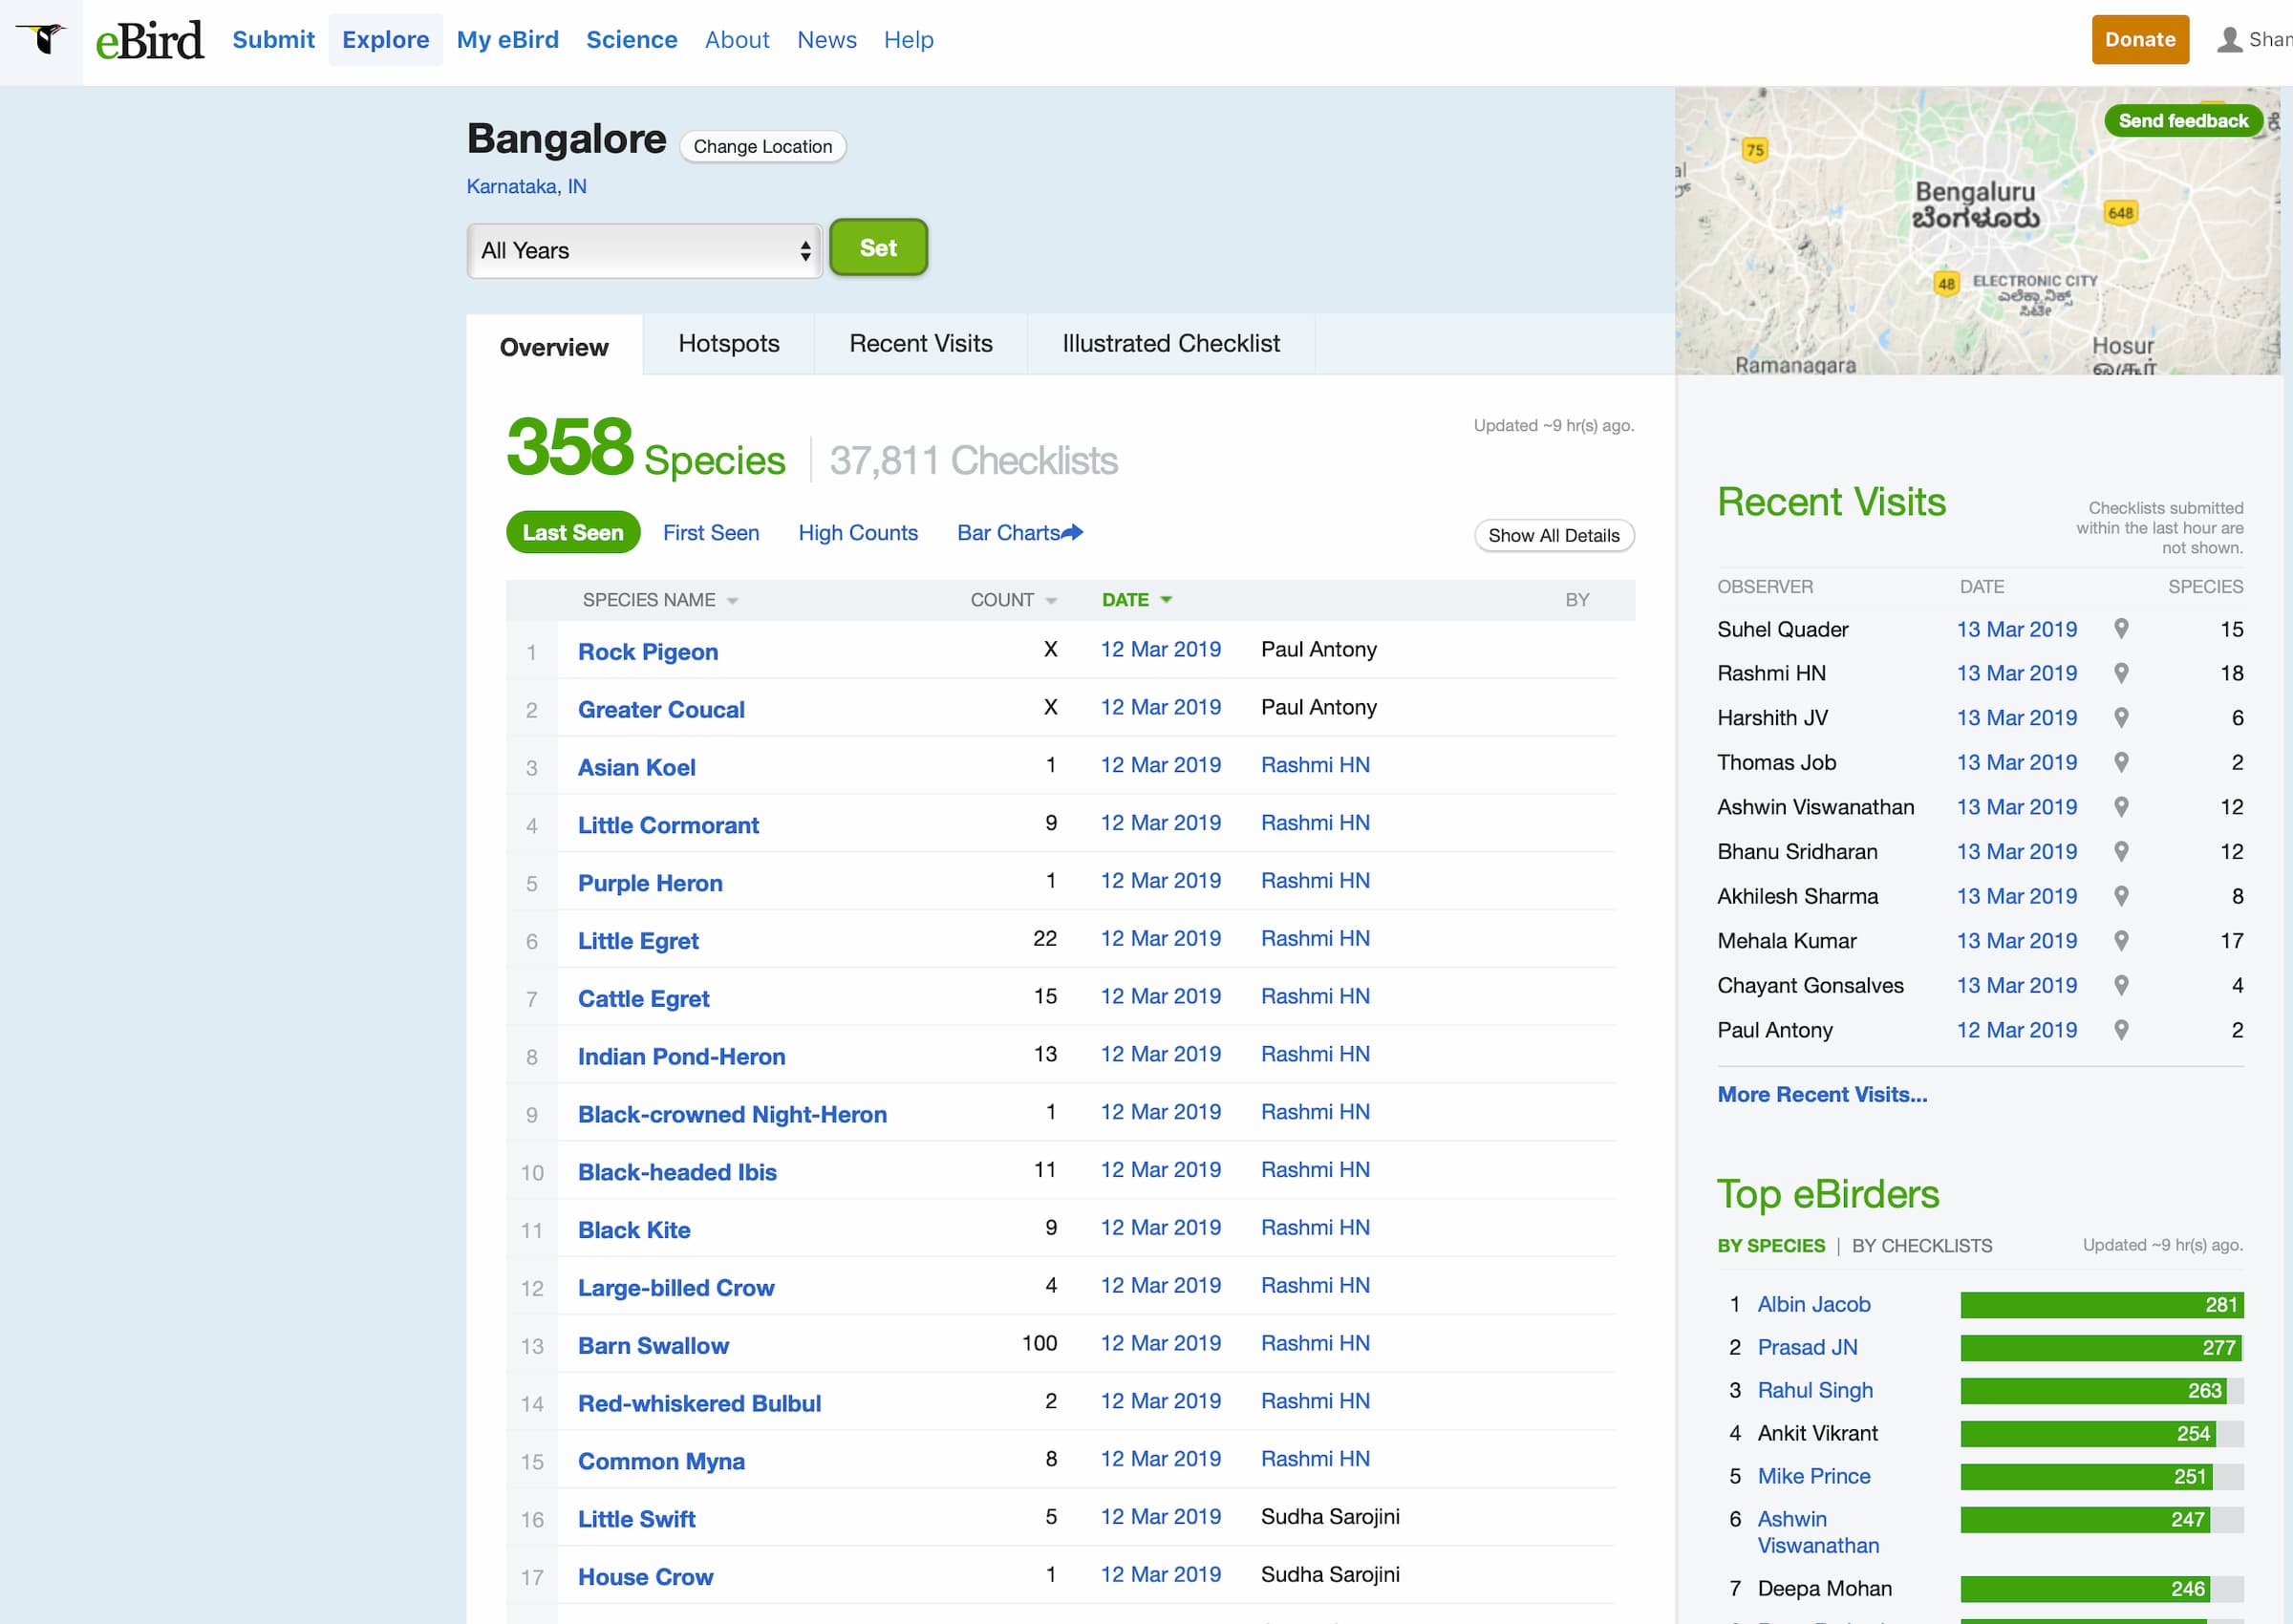Open the More Recent Visits link
The image size is (2293, 1624).
(1821, 1095)
